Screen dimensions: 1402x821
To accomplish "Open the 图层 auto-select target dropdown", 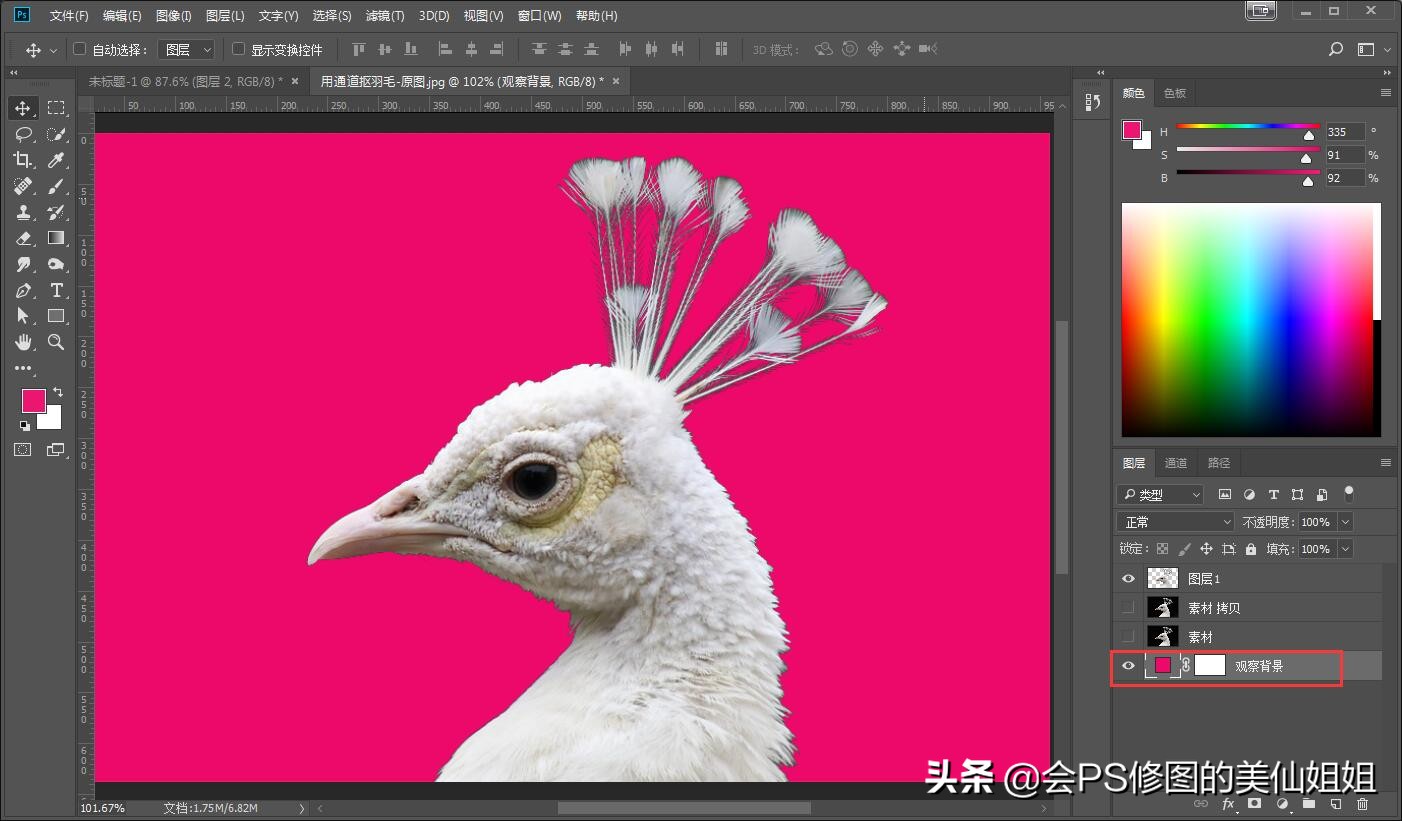I will pyautogui.click(x=187, y=49).
